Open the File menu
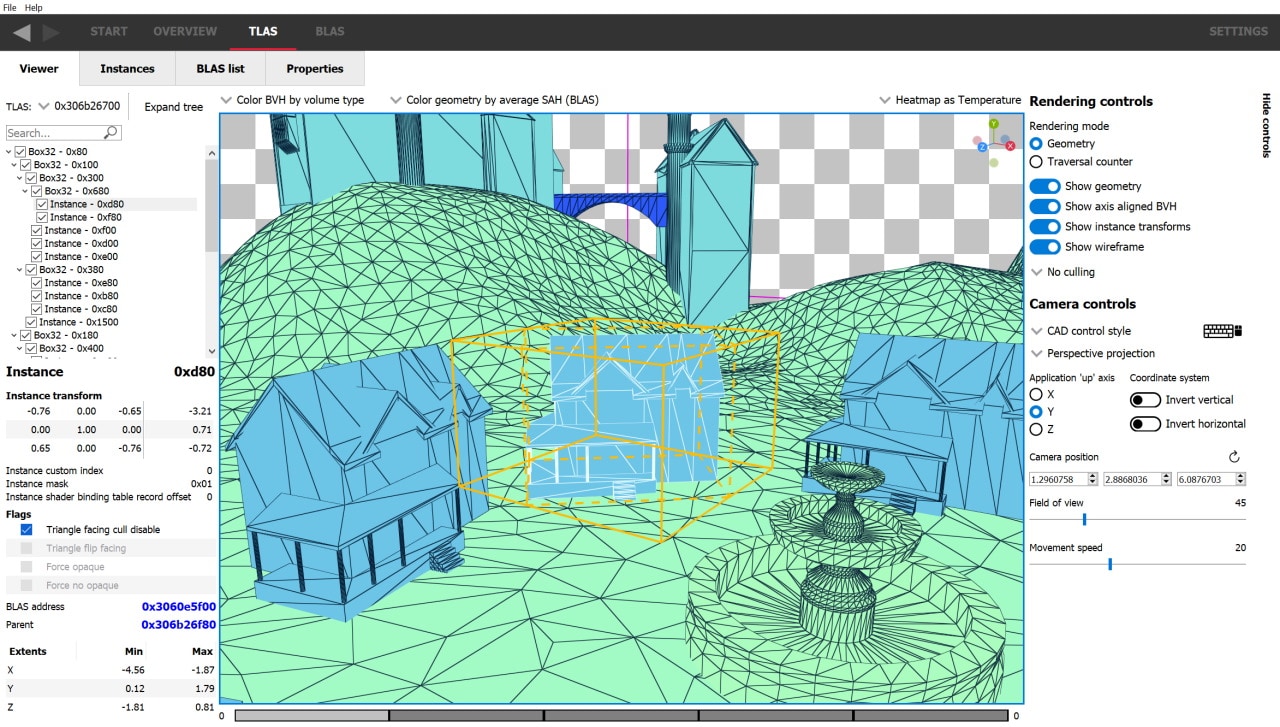Screen dimensions: 1280x727 coord(8,7)
